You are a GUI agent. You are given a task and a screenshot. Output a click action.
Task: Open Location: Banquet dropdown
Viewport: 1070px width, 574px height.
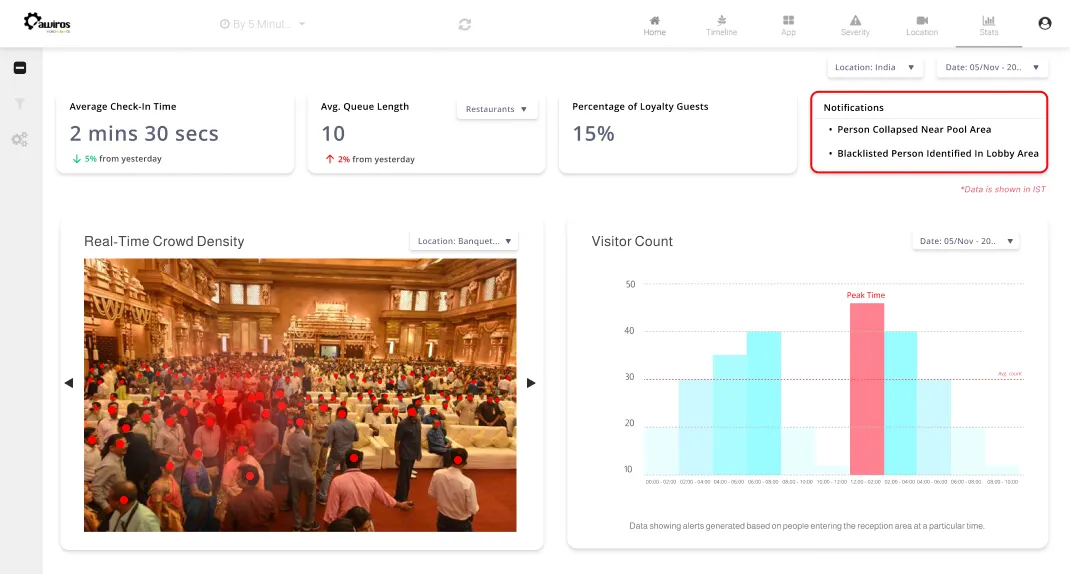pos(464,241)
